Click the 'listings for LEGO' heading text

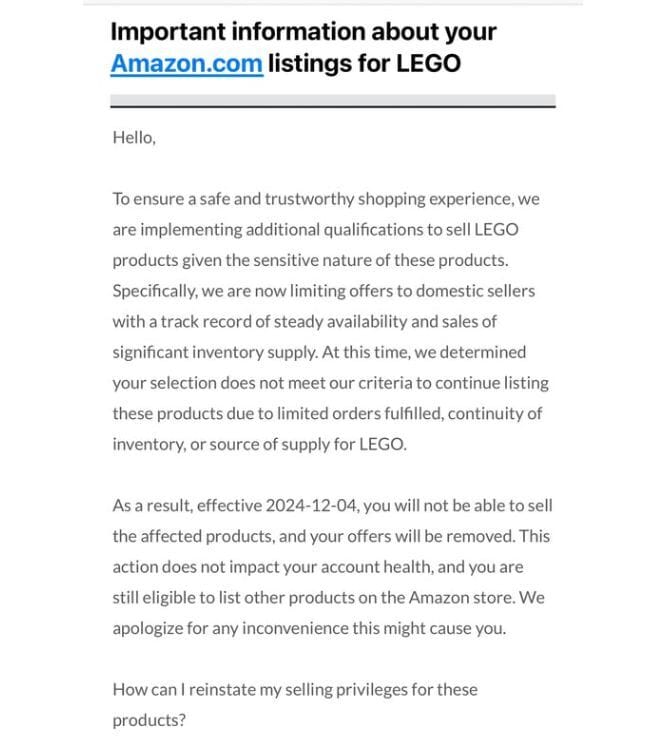pyautogui.click(x=364, y=64)
